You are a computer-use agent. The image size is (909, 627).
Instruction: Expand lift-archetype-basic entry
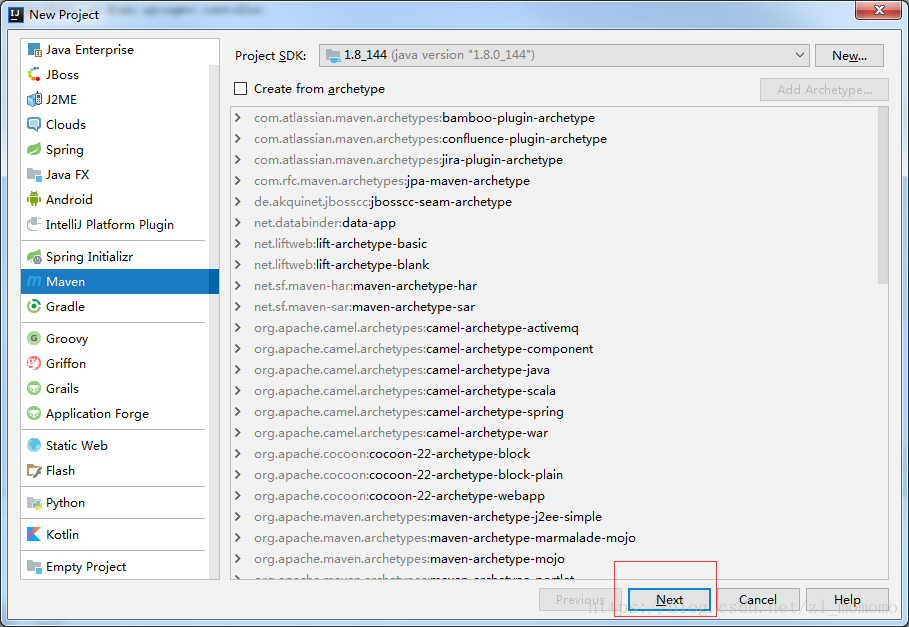[238, 243]
